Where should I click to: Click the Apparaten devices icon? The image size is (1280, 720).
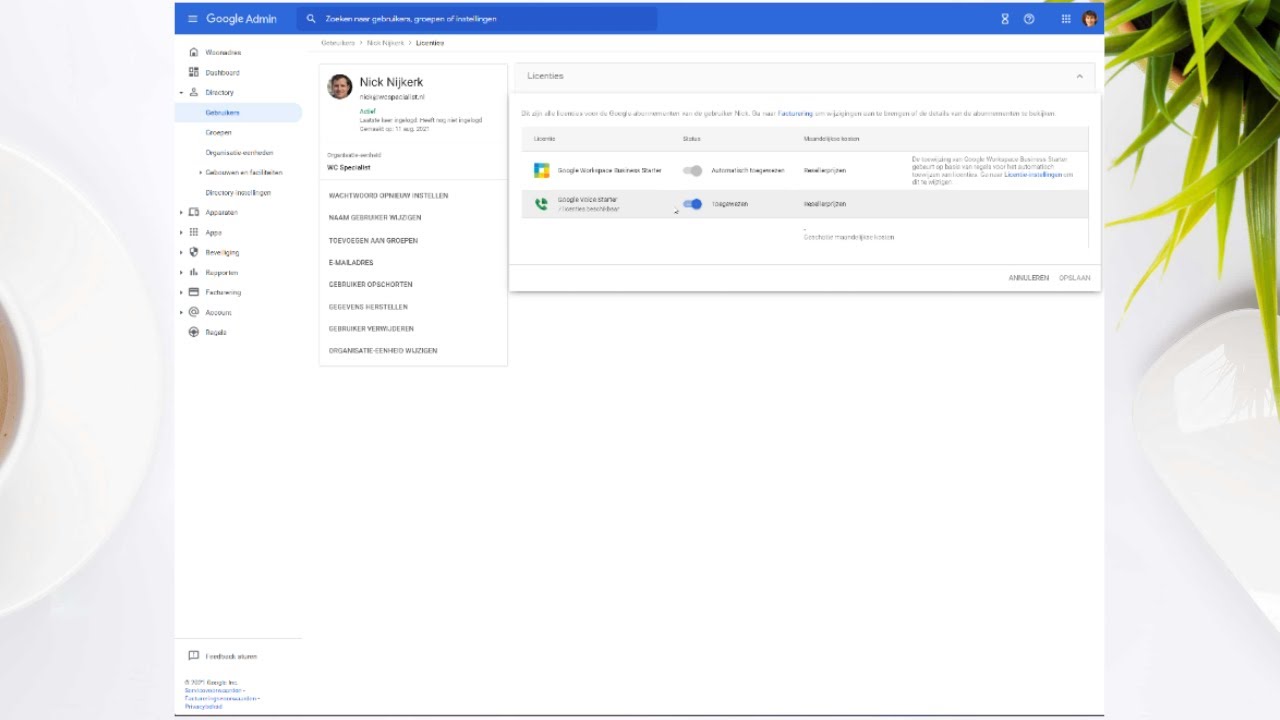coord(194,212)
